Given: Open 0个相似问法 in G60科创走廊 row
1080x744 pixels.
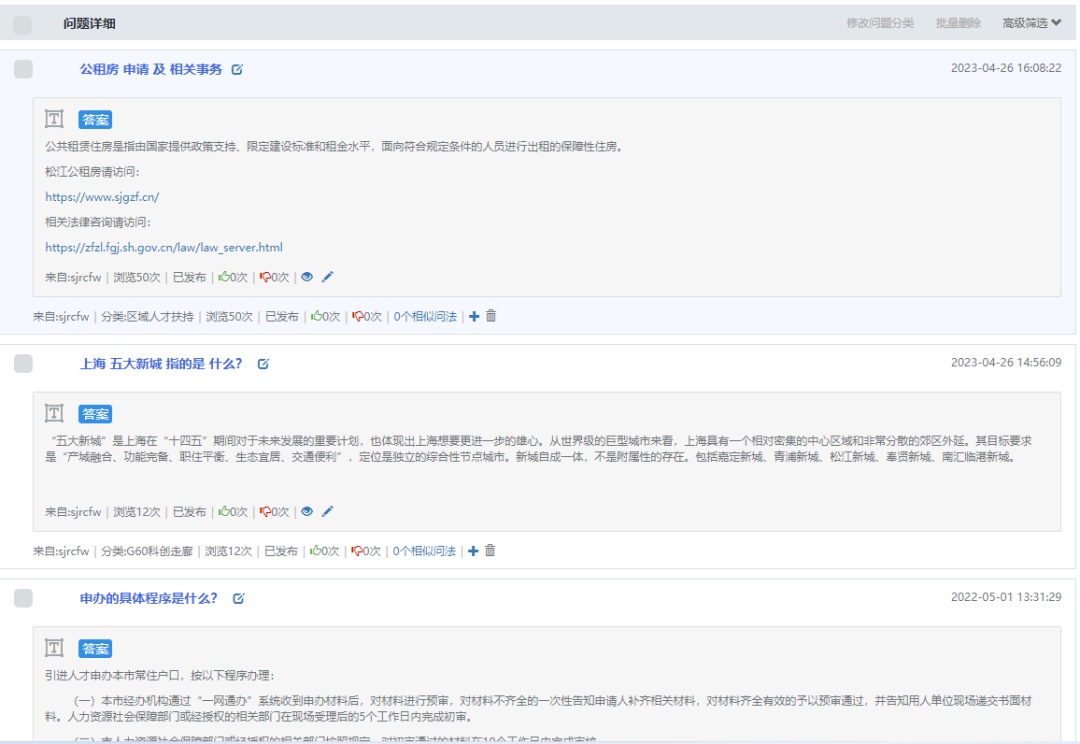Looking at the screenshot, I should click(x=424, y=550).
